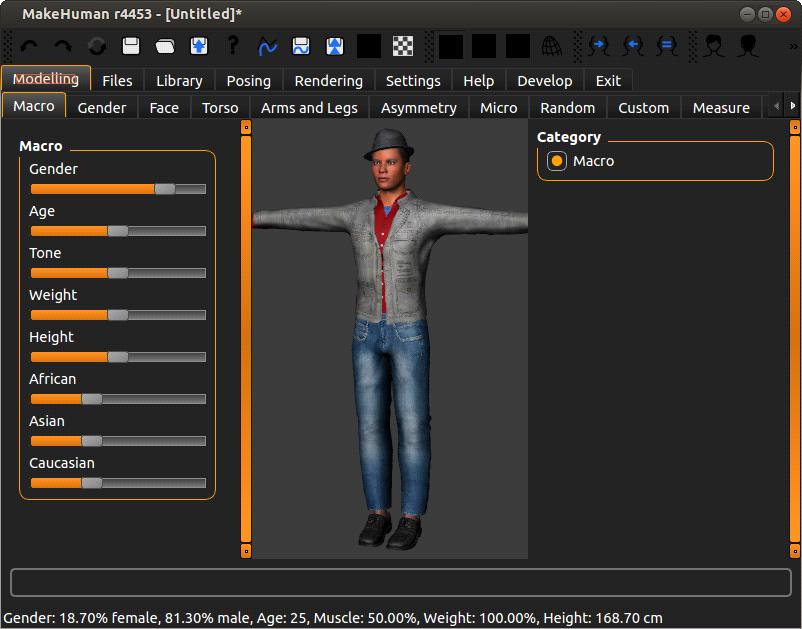802x629 pixels.
Task: Click the Gender slider handle
Action: pyautogui.click(x=165, y=189)
